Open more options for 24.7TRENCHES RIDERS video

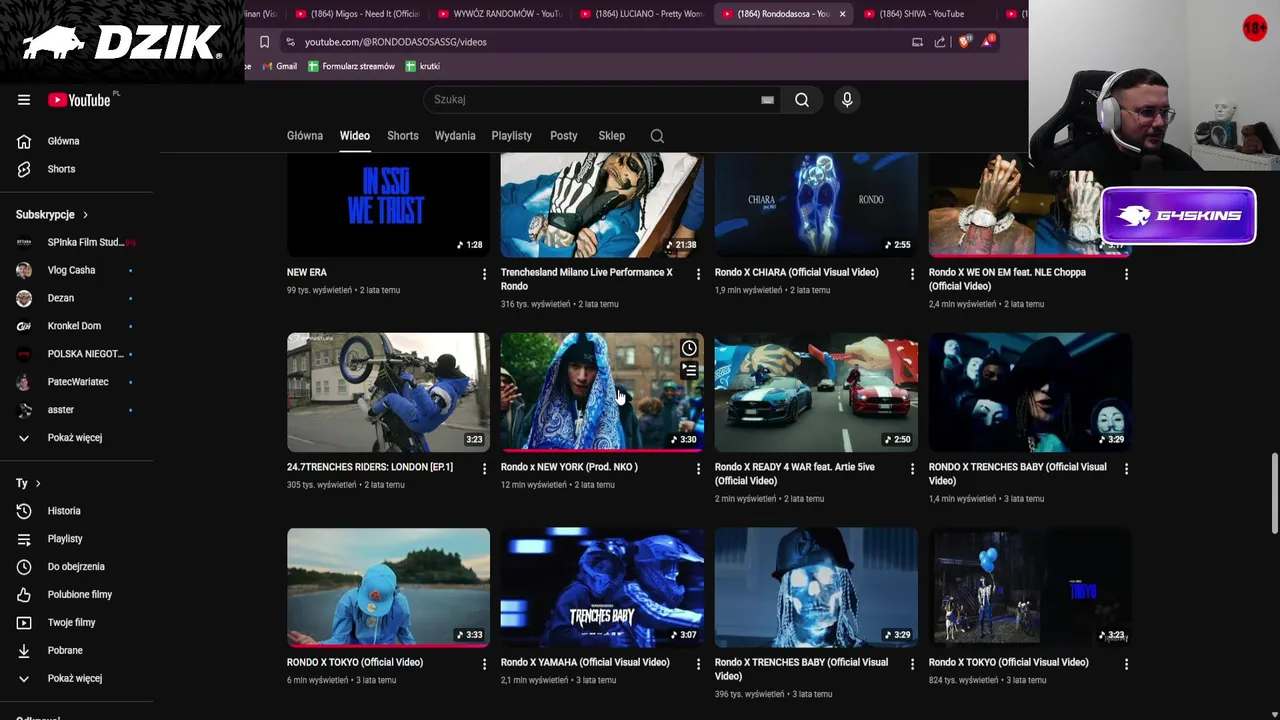(484, 469)
